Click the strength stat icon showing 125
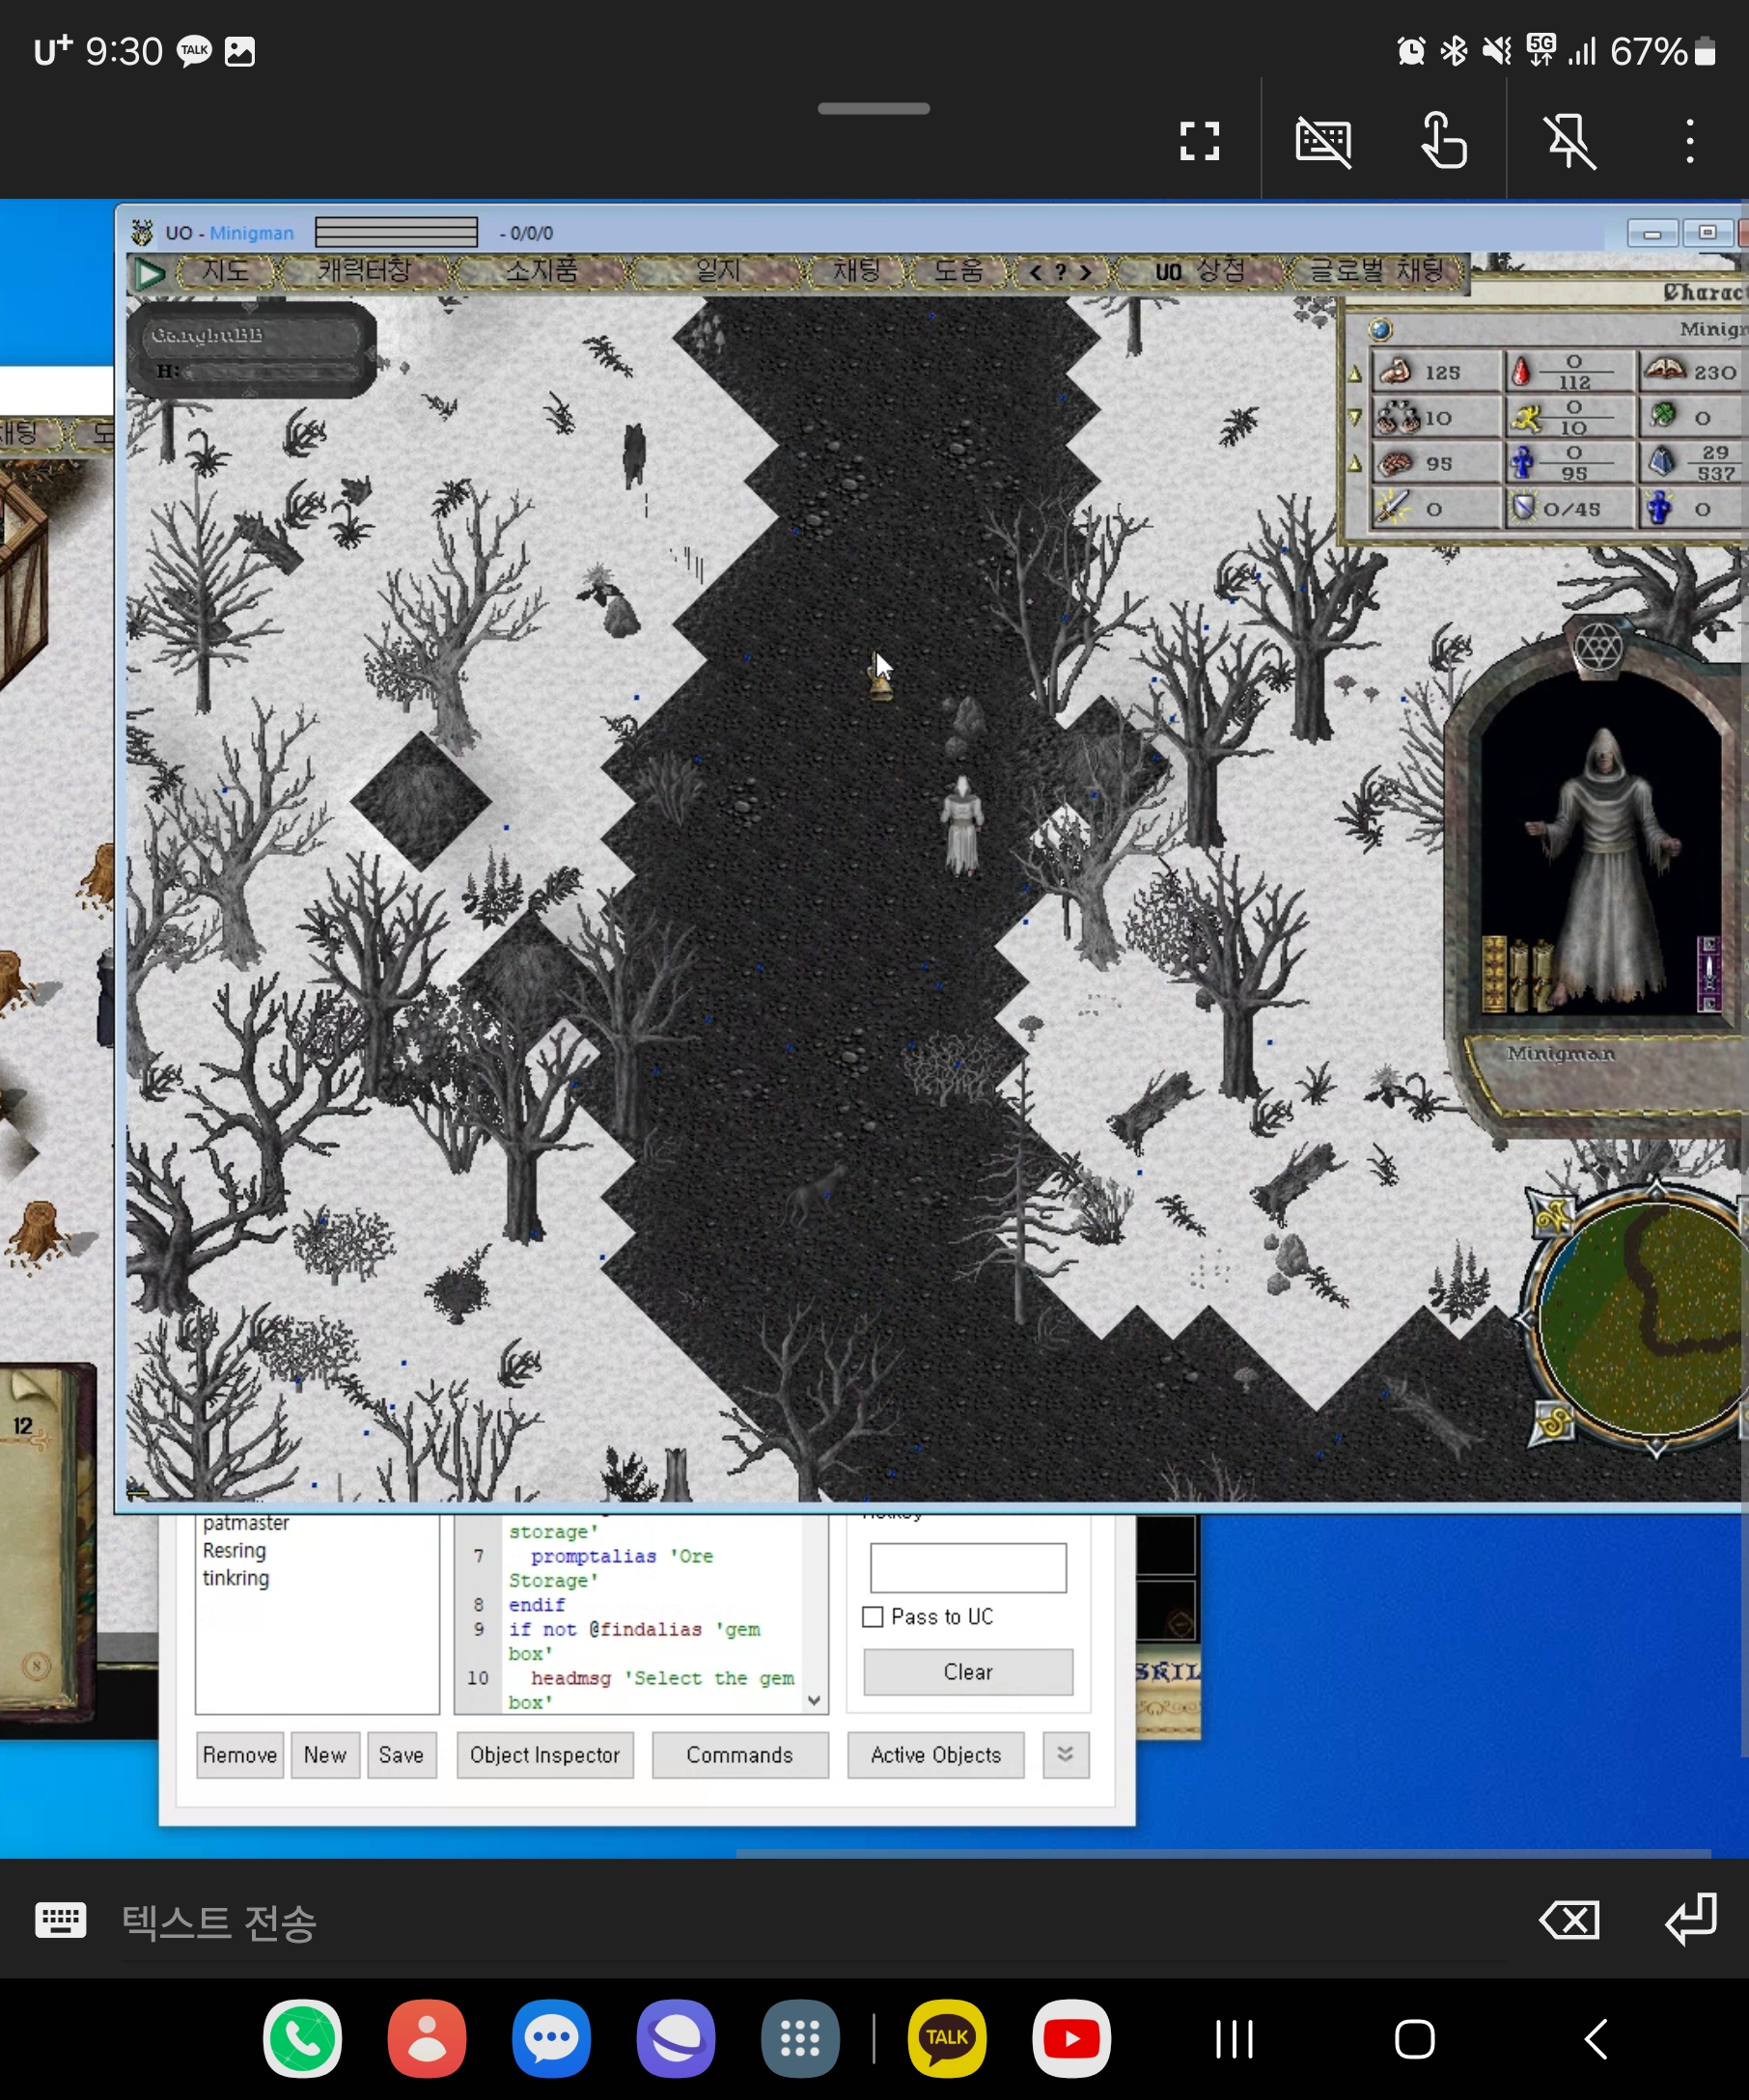Image resolution: width=1749 pixels, height=2100 pixels. [x=1395, y=371]
